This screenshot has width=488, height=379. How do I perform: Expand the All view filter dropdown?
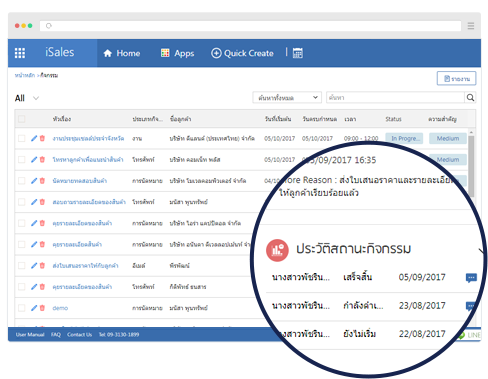[36, 98]
